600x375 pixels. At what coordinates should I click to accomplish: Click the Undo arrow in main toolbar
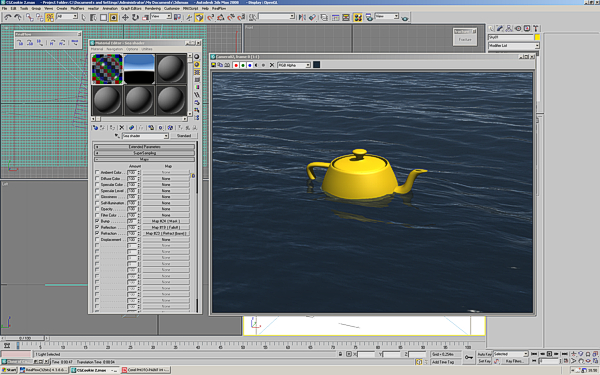click(8, 17)
